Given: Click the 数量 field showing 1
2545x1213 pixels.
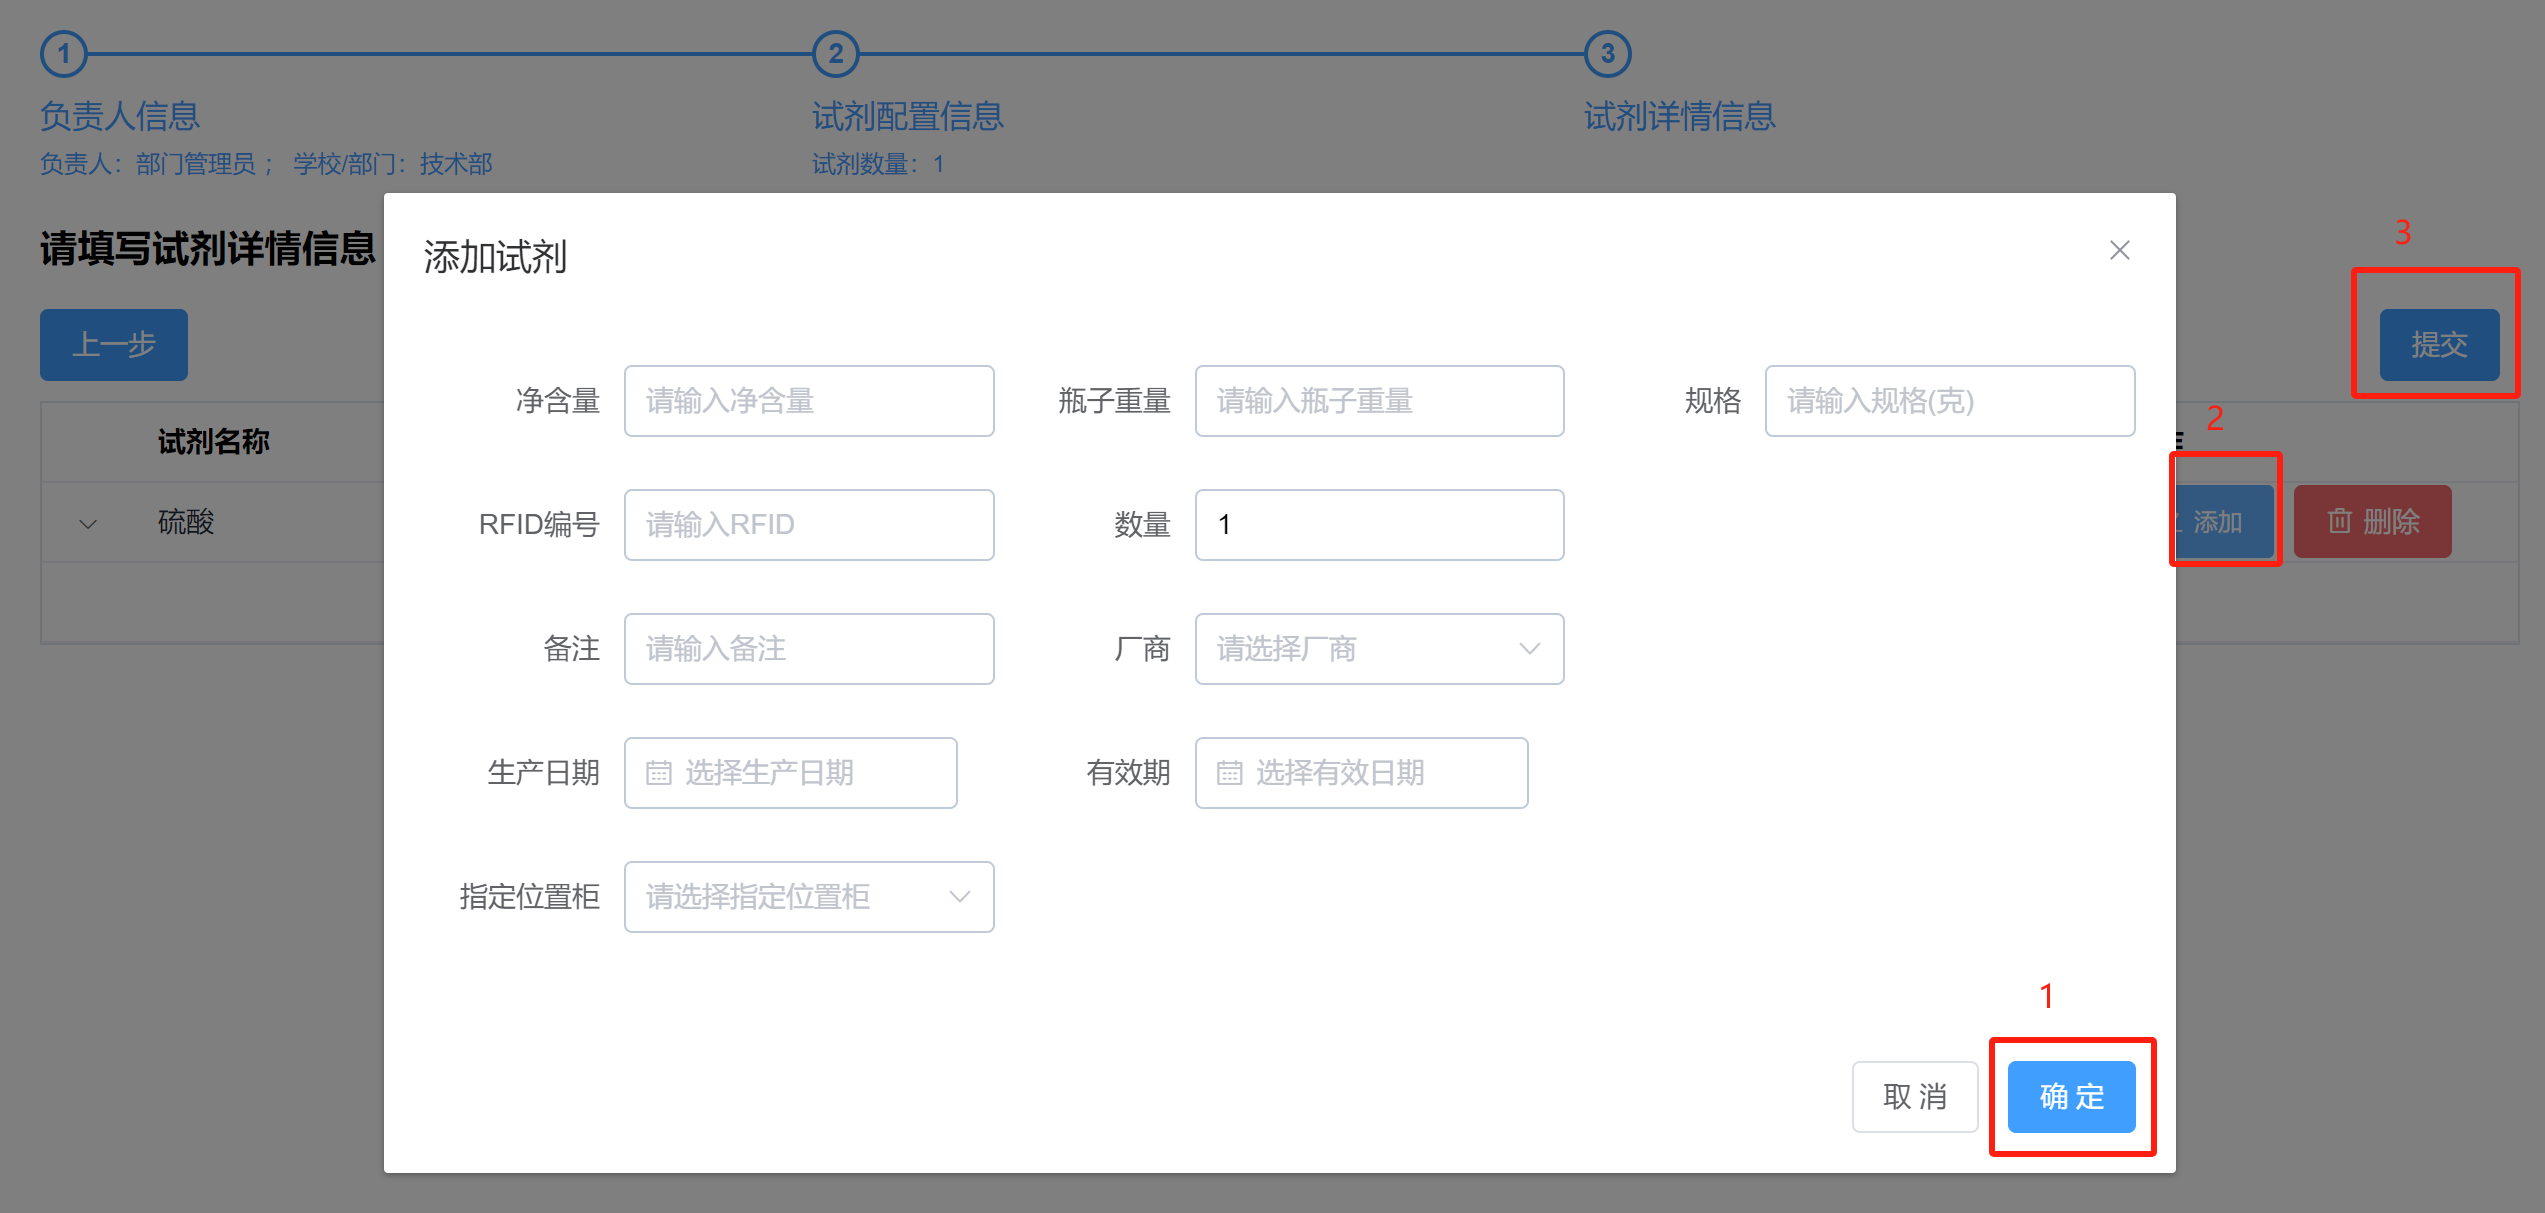Looking at the screenshot, I should [x=1379, y=525].
